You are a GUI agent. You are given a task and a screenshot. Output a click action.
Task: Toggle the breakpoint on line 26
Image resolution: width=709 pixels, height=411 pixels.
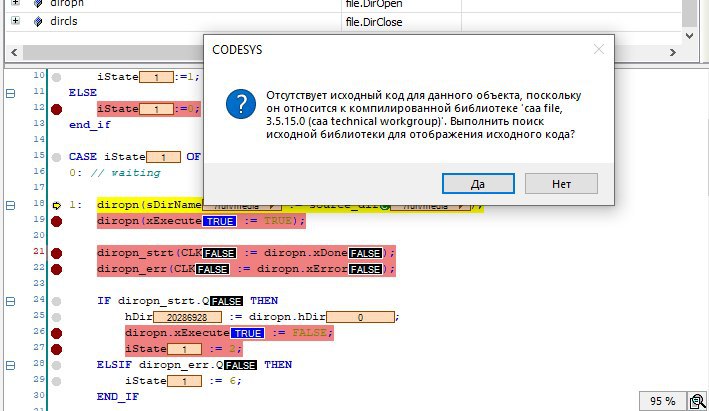point(57,333)
